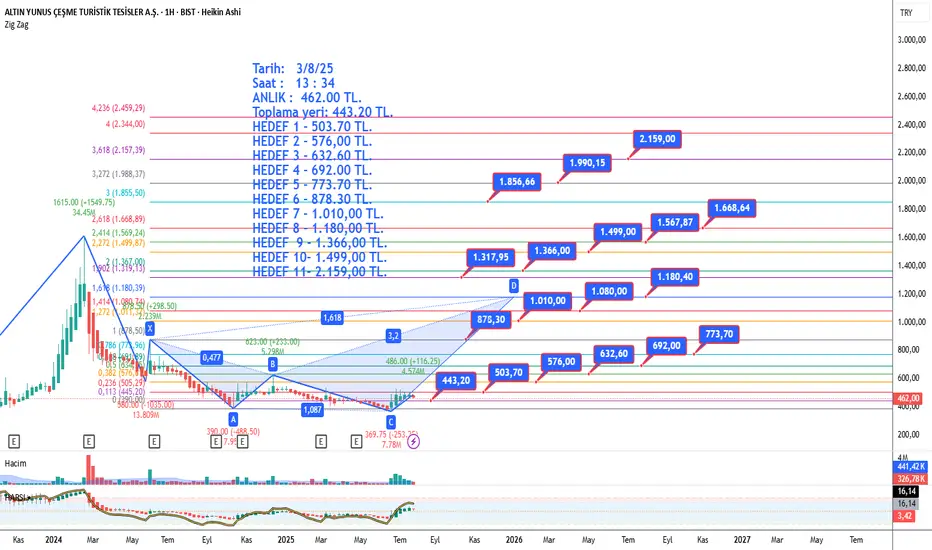Click the 1,087 ratio label
Screen dimensions: 932x550
pos(312,410)
